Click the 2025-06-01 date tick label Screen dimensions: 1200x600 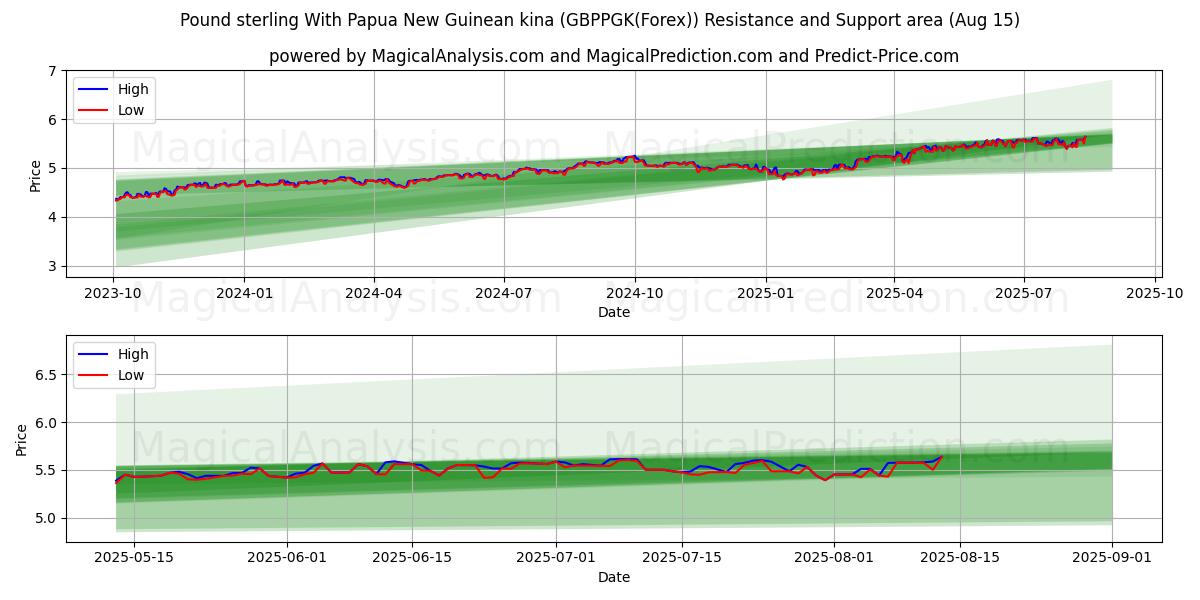click(x=288, y=559)
